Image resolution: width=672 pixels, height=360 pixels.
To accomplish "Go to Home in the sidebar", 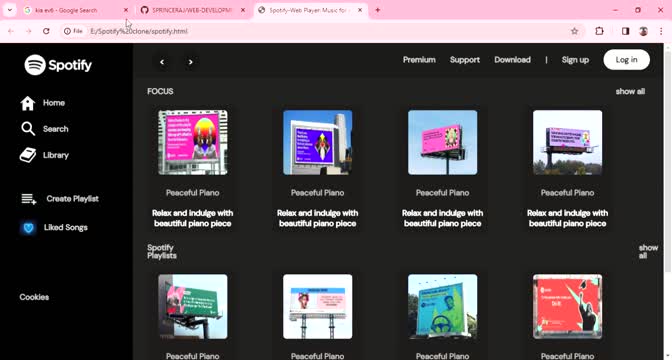I will (x=54, y=103).
